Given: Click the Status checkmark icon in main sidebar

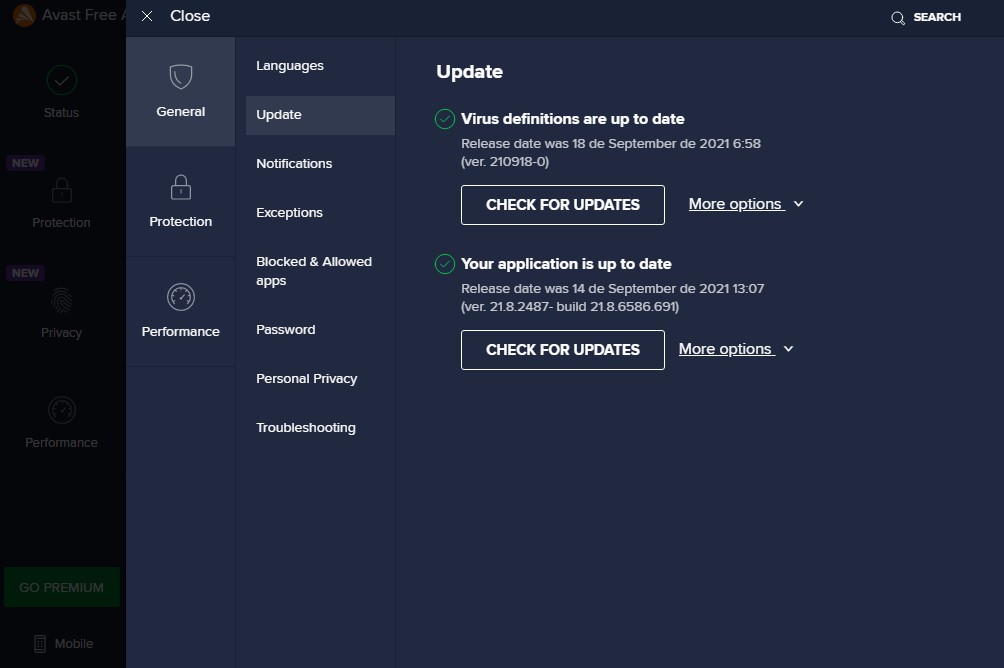Looking at the screenshot, I should click(61, 80).
